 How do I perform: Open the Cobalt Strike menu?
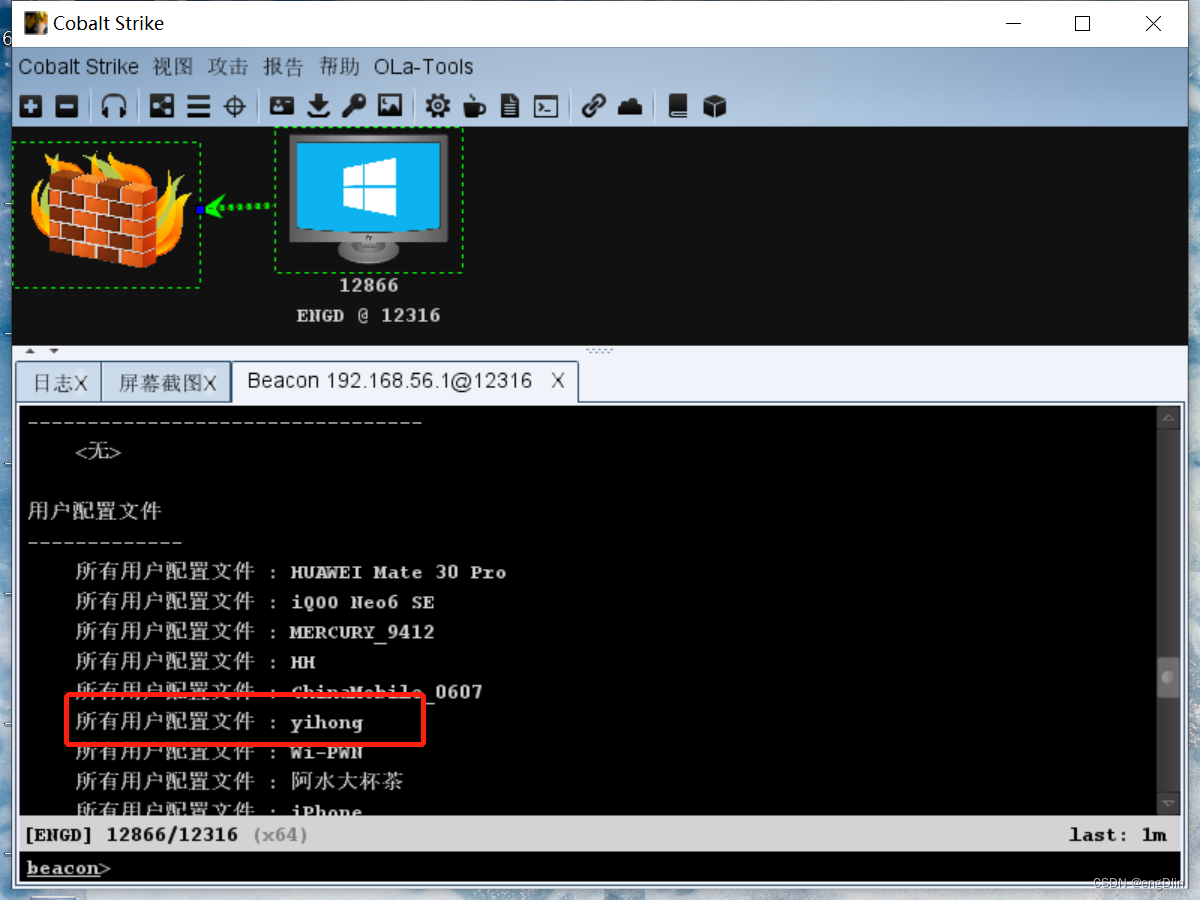click(x=79, y=67)
